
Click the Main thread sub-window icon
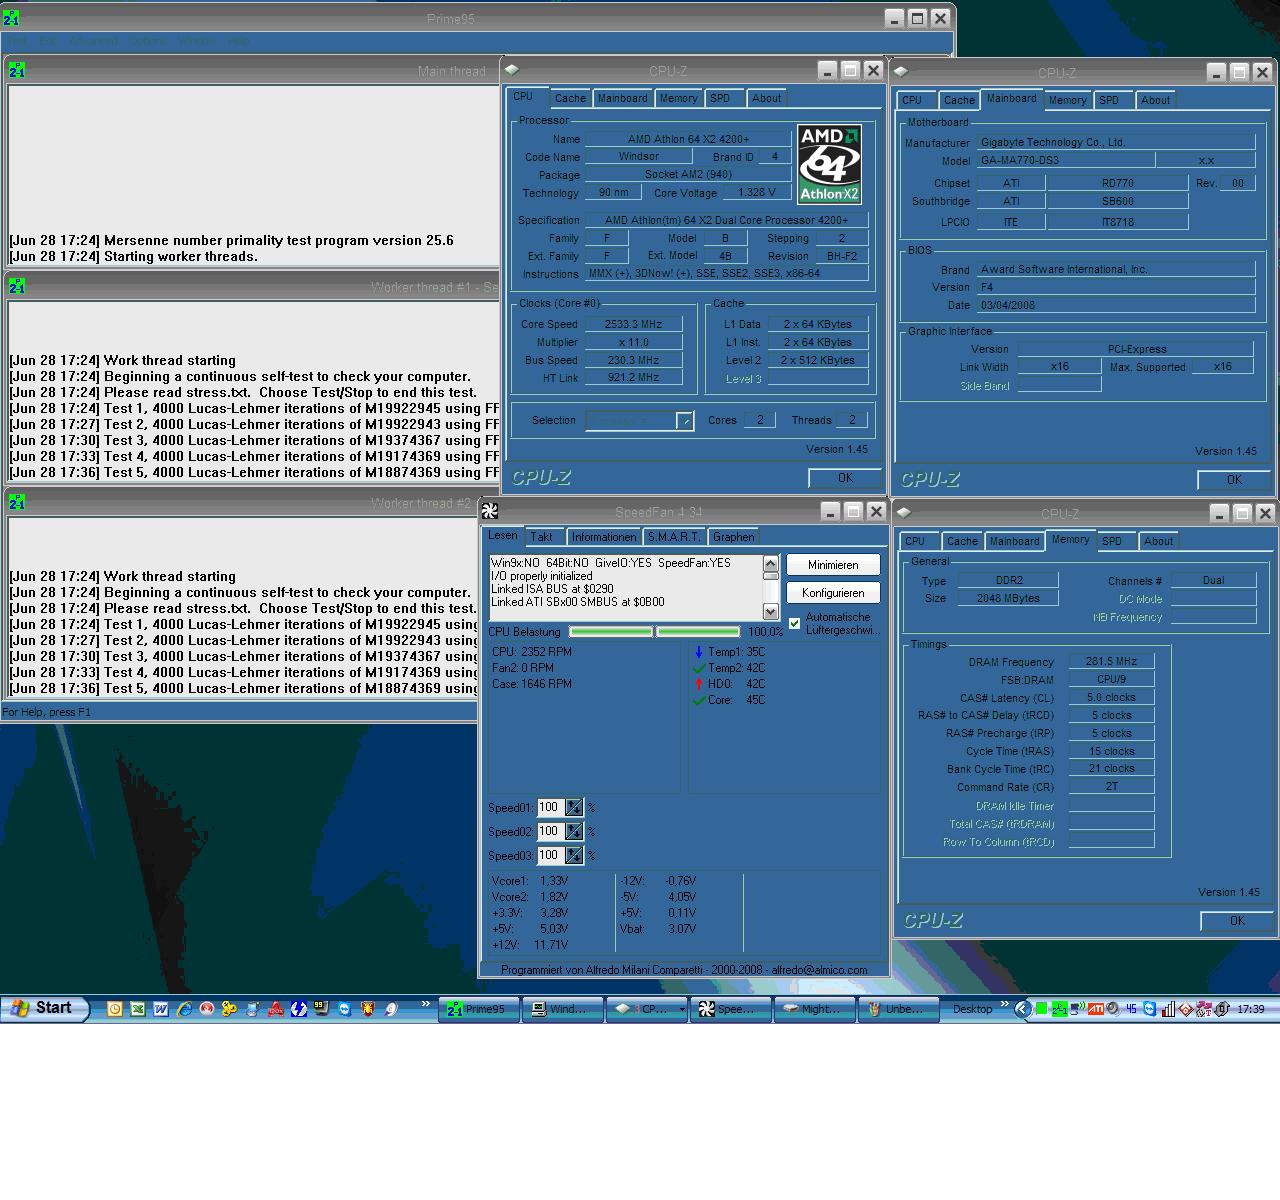pyautogui.click(x=16, y=70)
